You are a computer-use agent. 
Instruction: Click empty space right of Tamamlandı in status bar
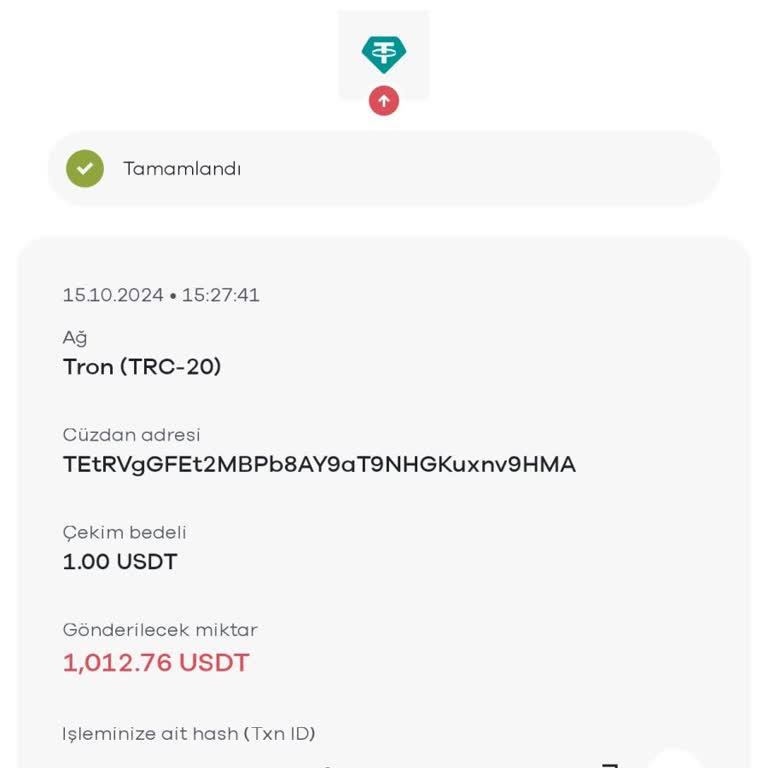coord(480,169)
